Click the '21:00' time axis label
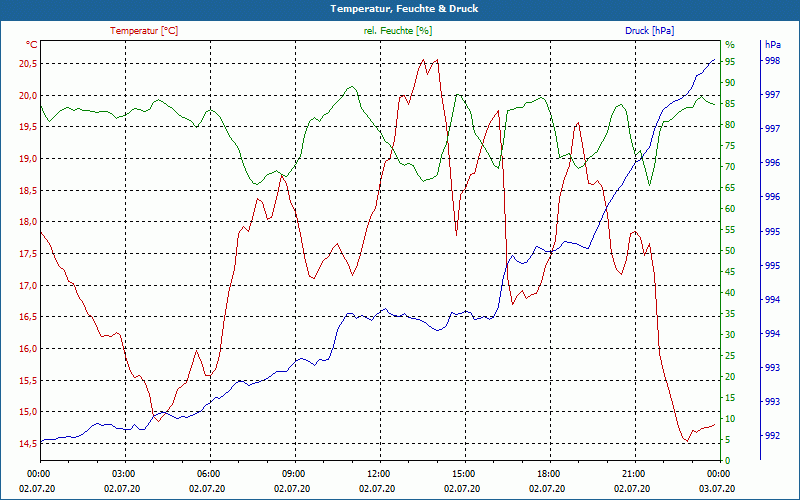 click(x=633, y=473)
